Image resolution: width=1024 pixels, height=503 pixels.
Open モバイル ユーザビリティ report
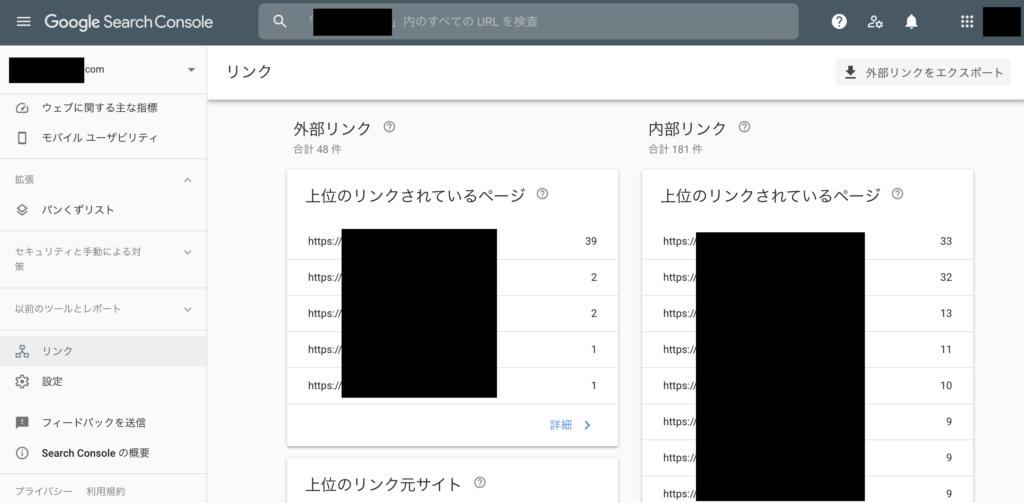[99, 138]
